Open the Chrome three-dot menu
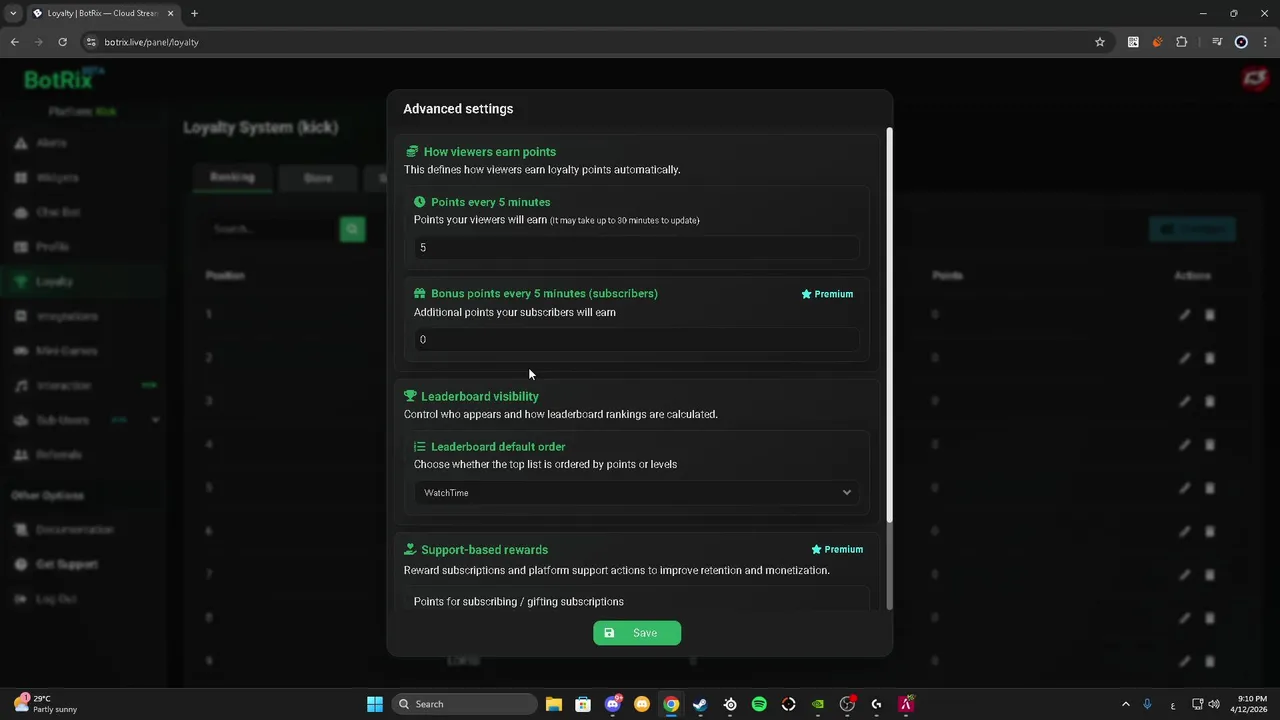 tap(1265, 42)
